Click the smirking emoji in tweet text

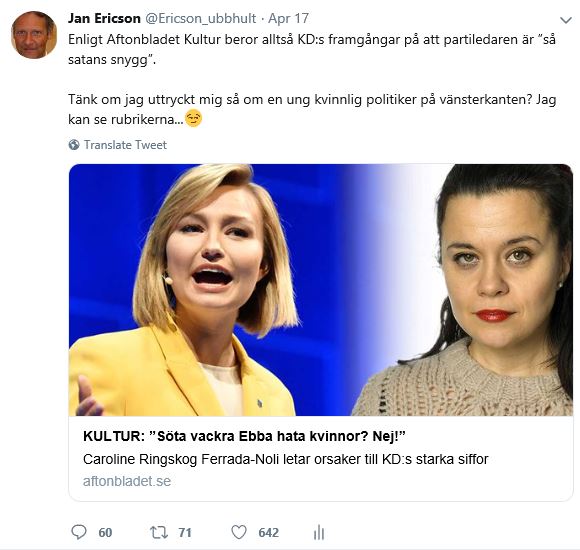coord(193,118)
